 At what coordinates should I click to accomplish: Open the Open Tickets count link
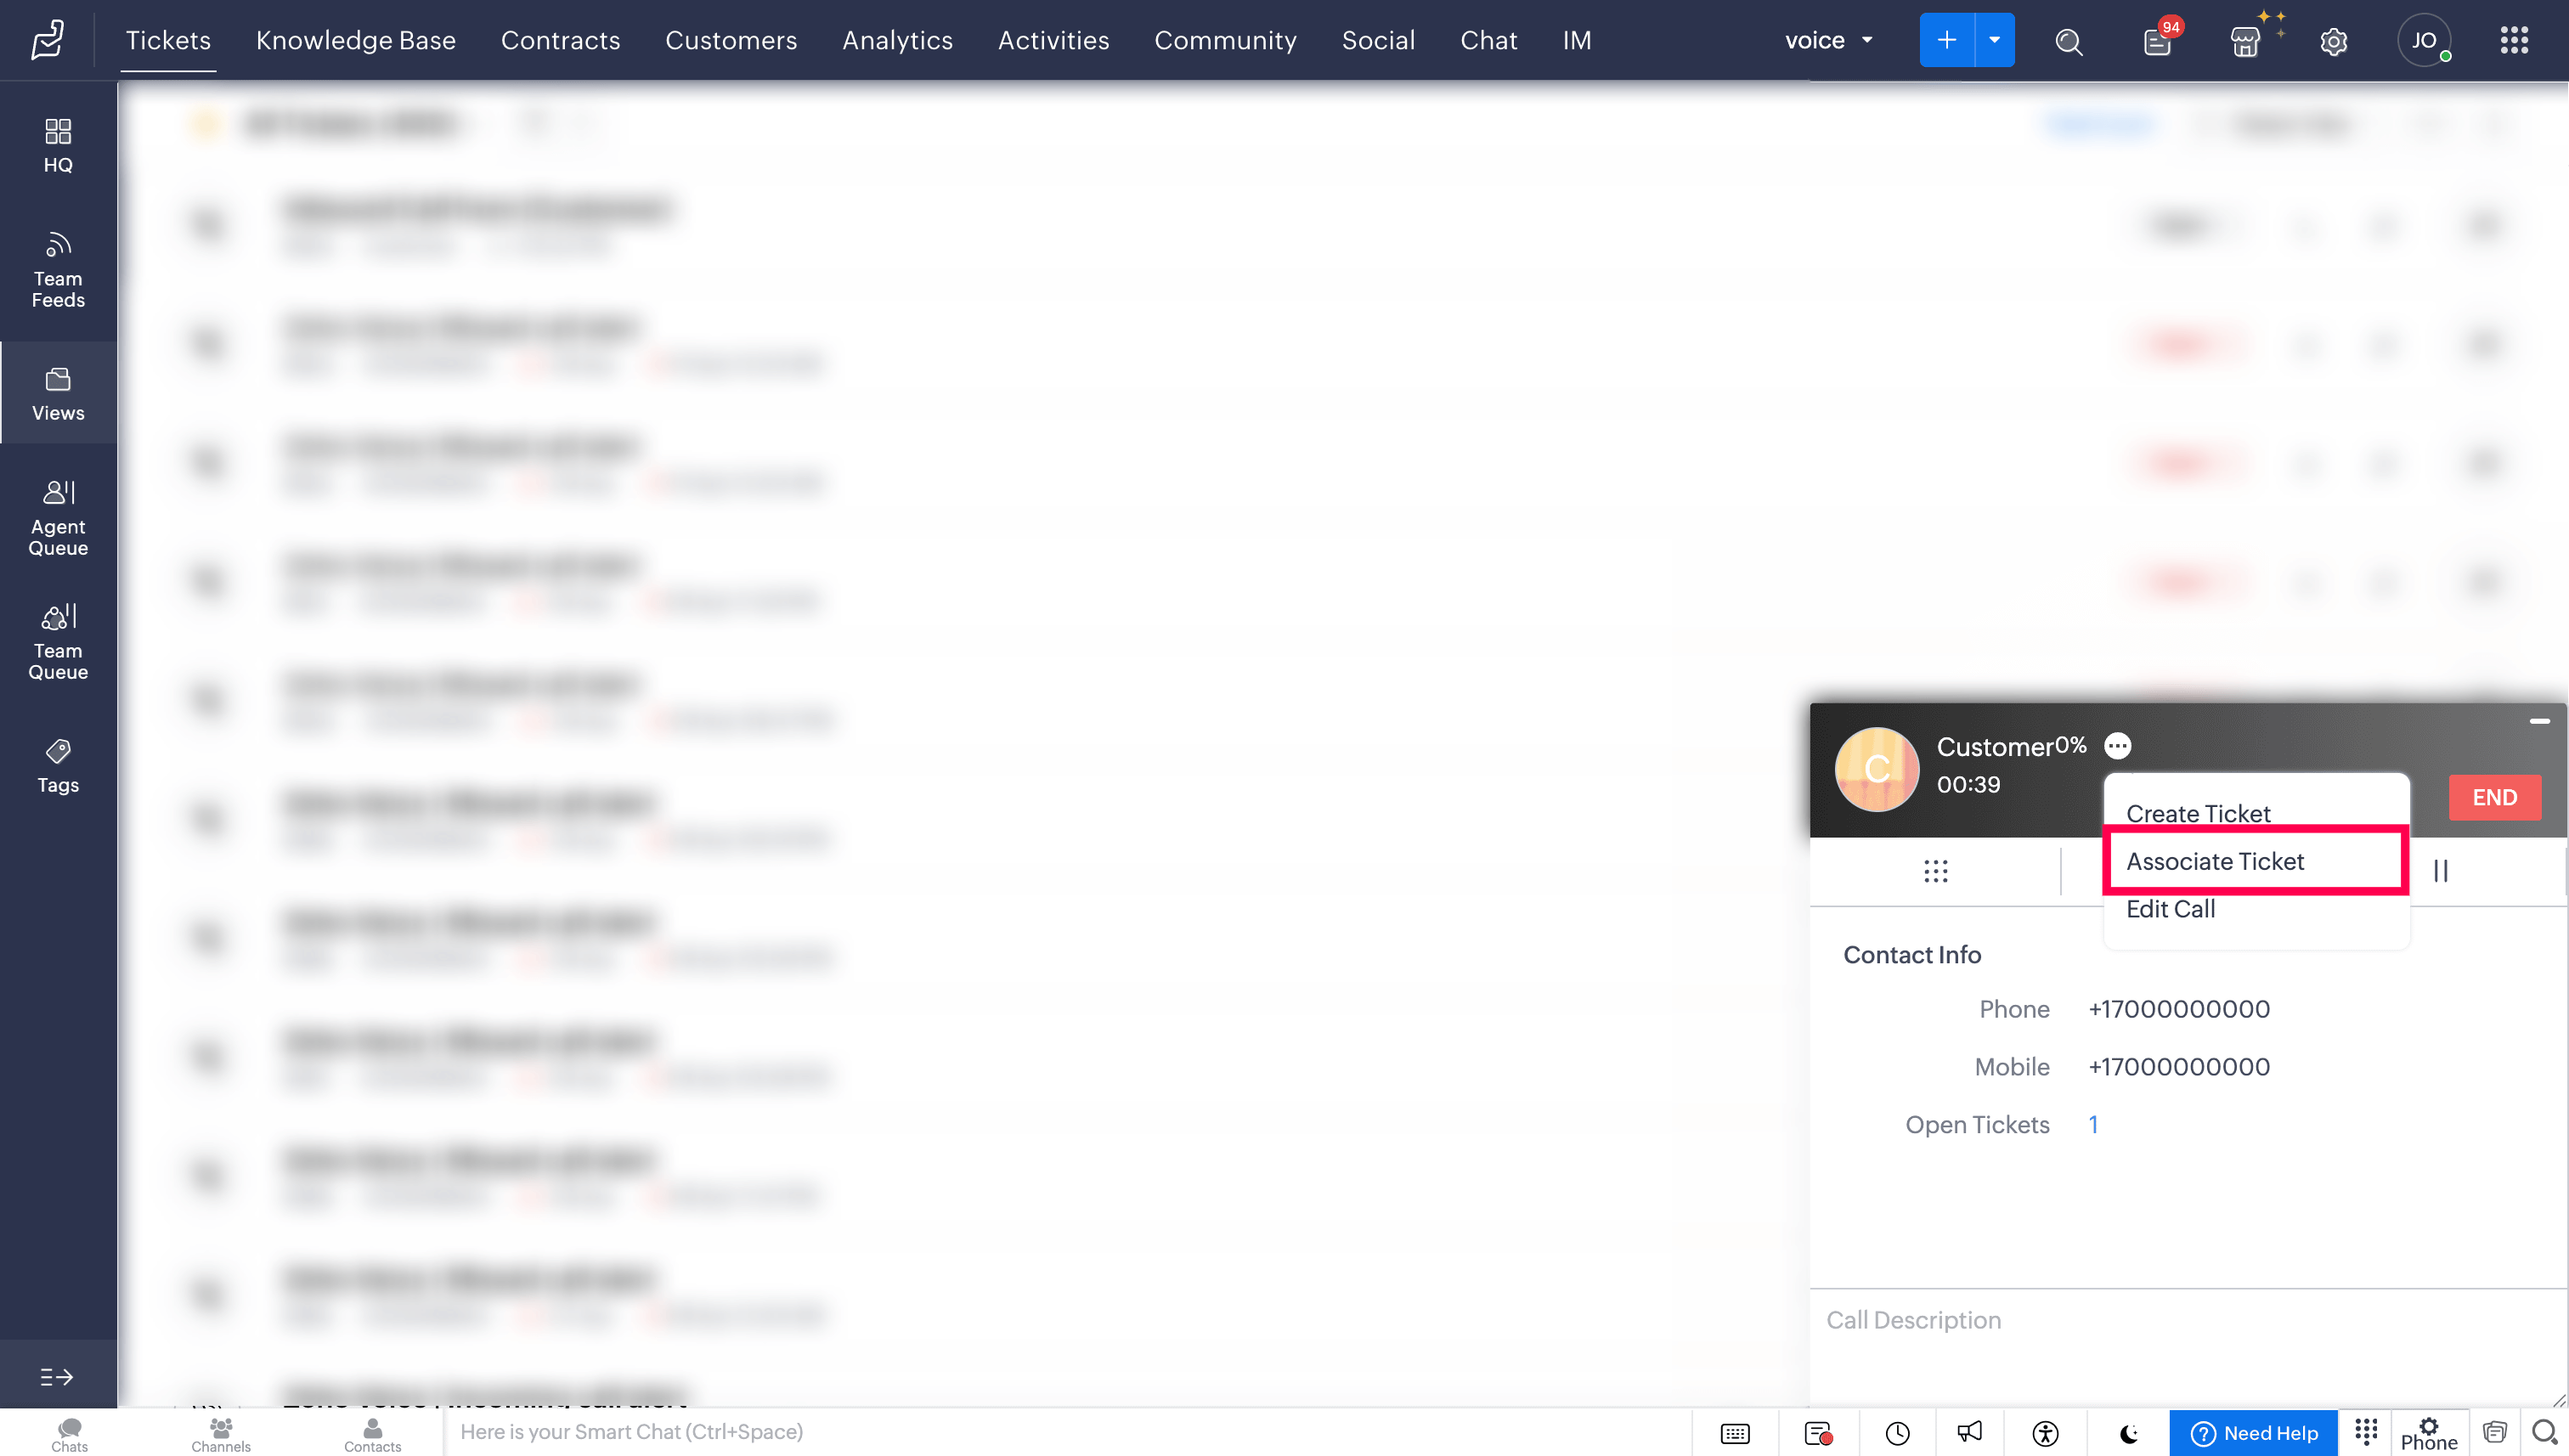click(x=2093, y=1124)
